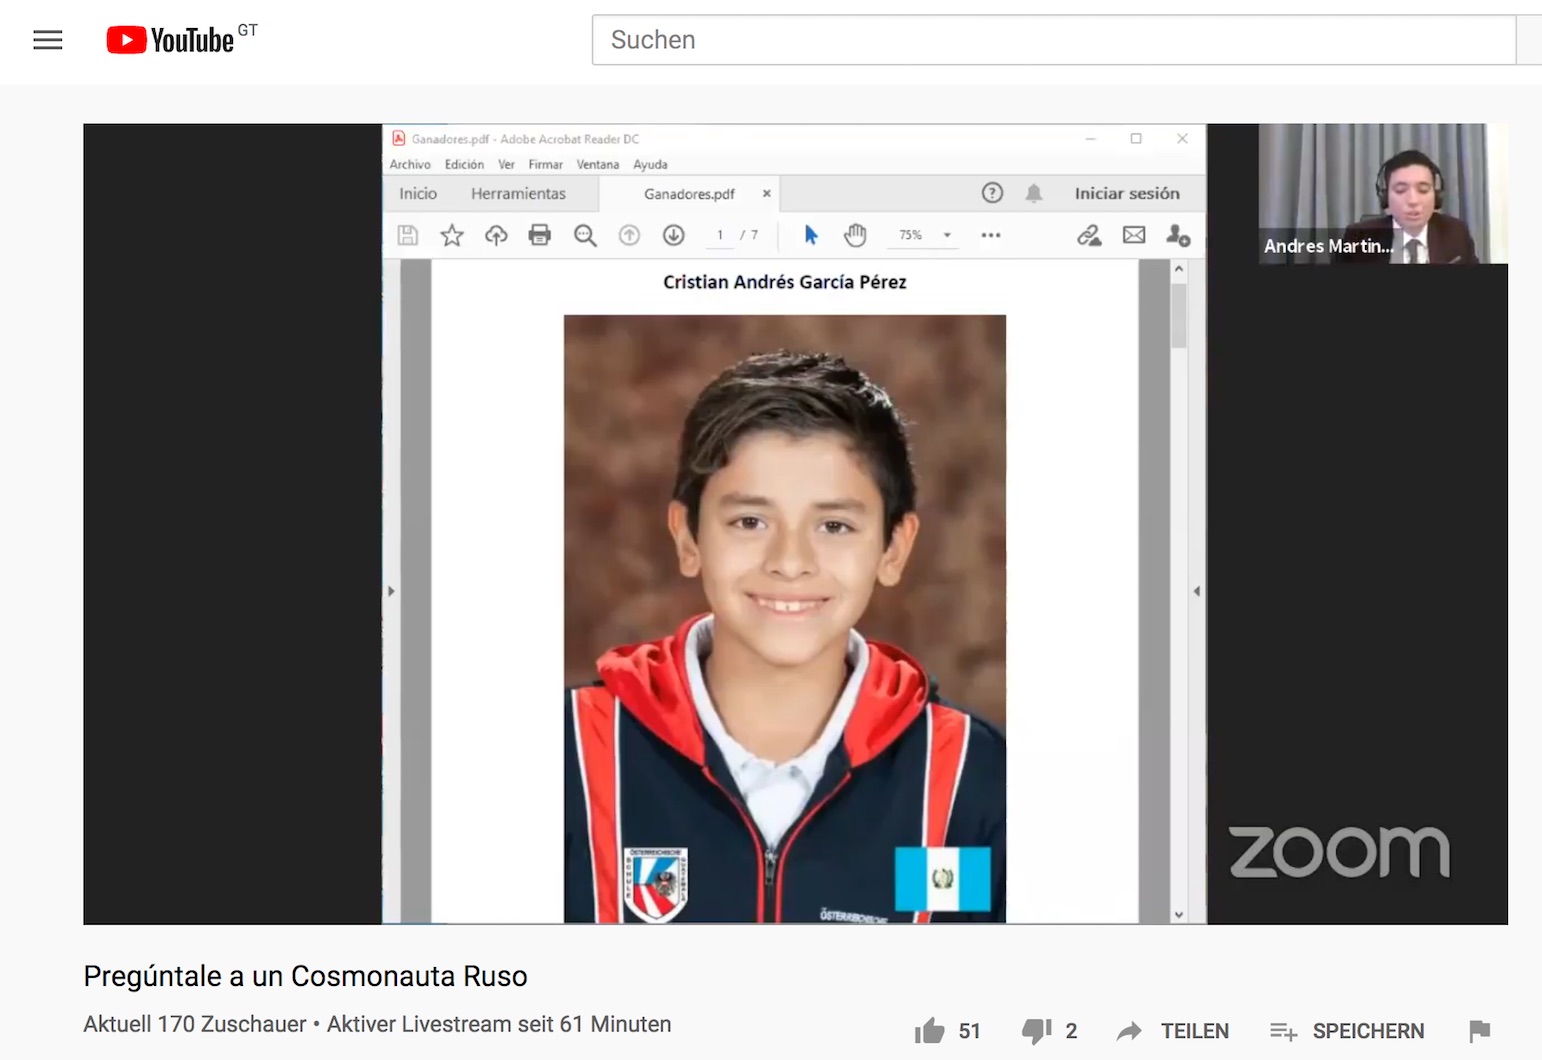Click the magnifier search icon in Acrobat

[x=585, y=235]
